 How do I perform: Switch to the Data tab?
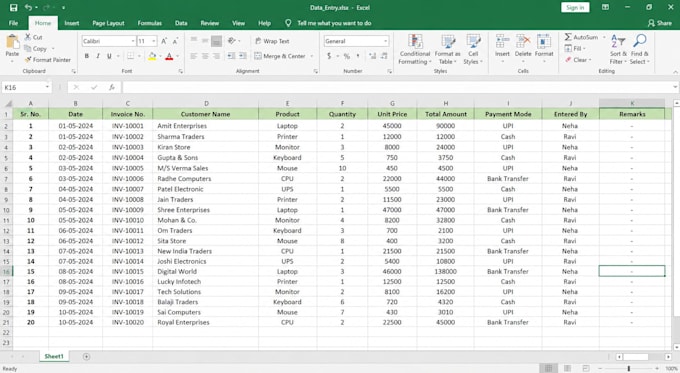[181, 23]
